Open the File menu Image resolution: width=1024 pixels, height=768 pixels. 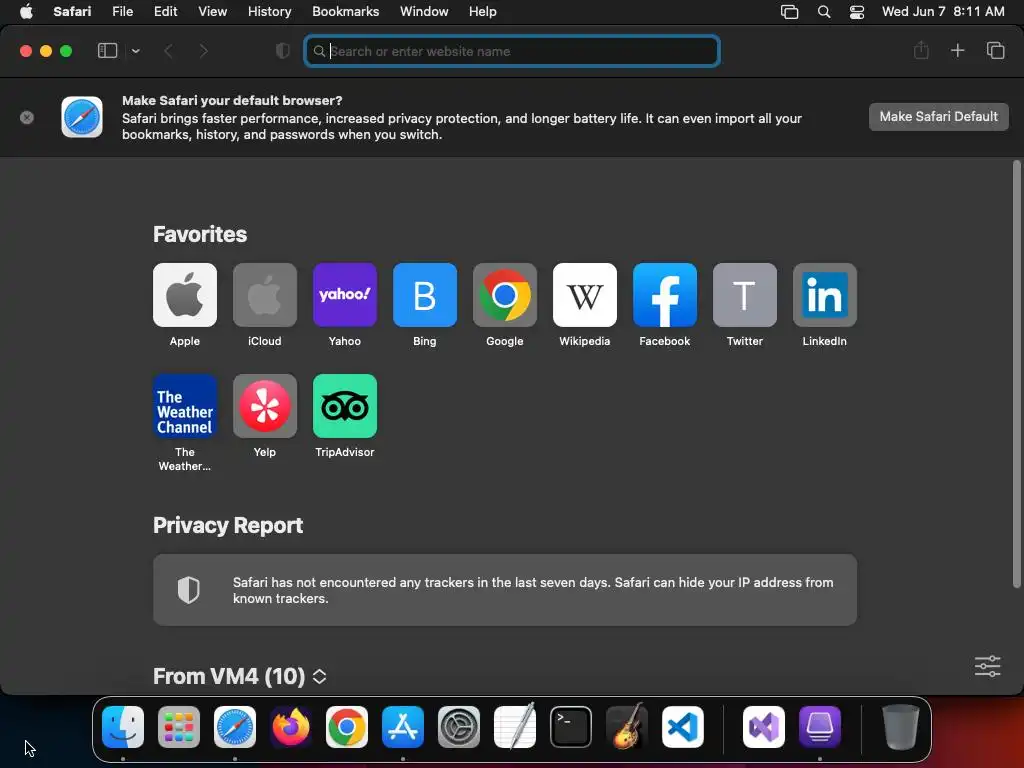click(x=122, y=11)
